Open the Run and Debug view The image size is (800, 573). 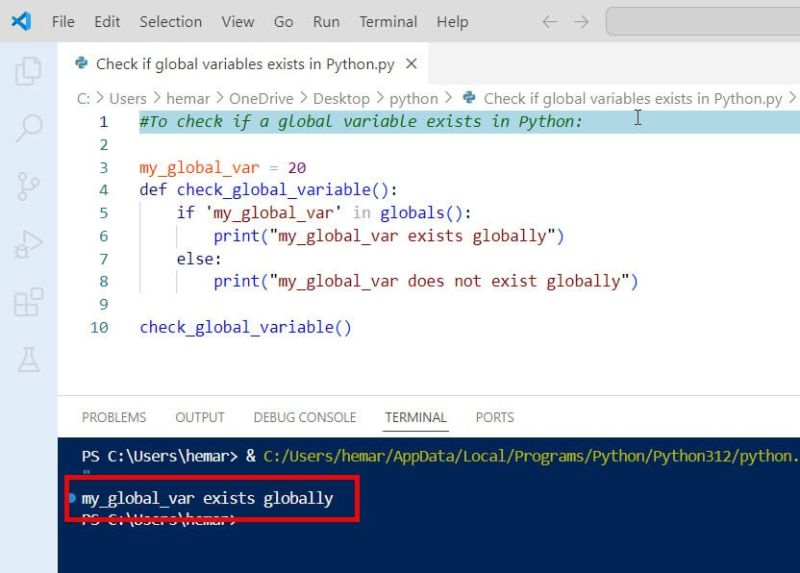[x=28, y=244]
